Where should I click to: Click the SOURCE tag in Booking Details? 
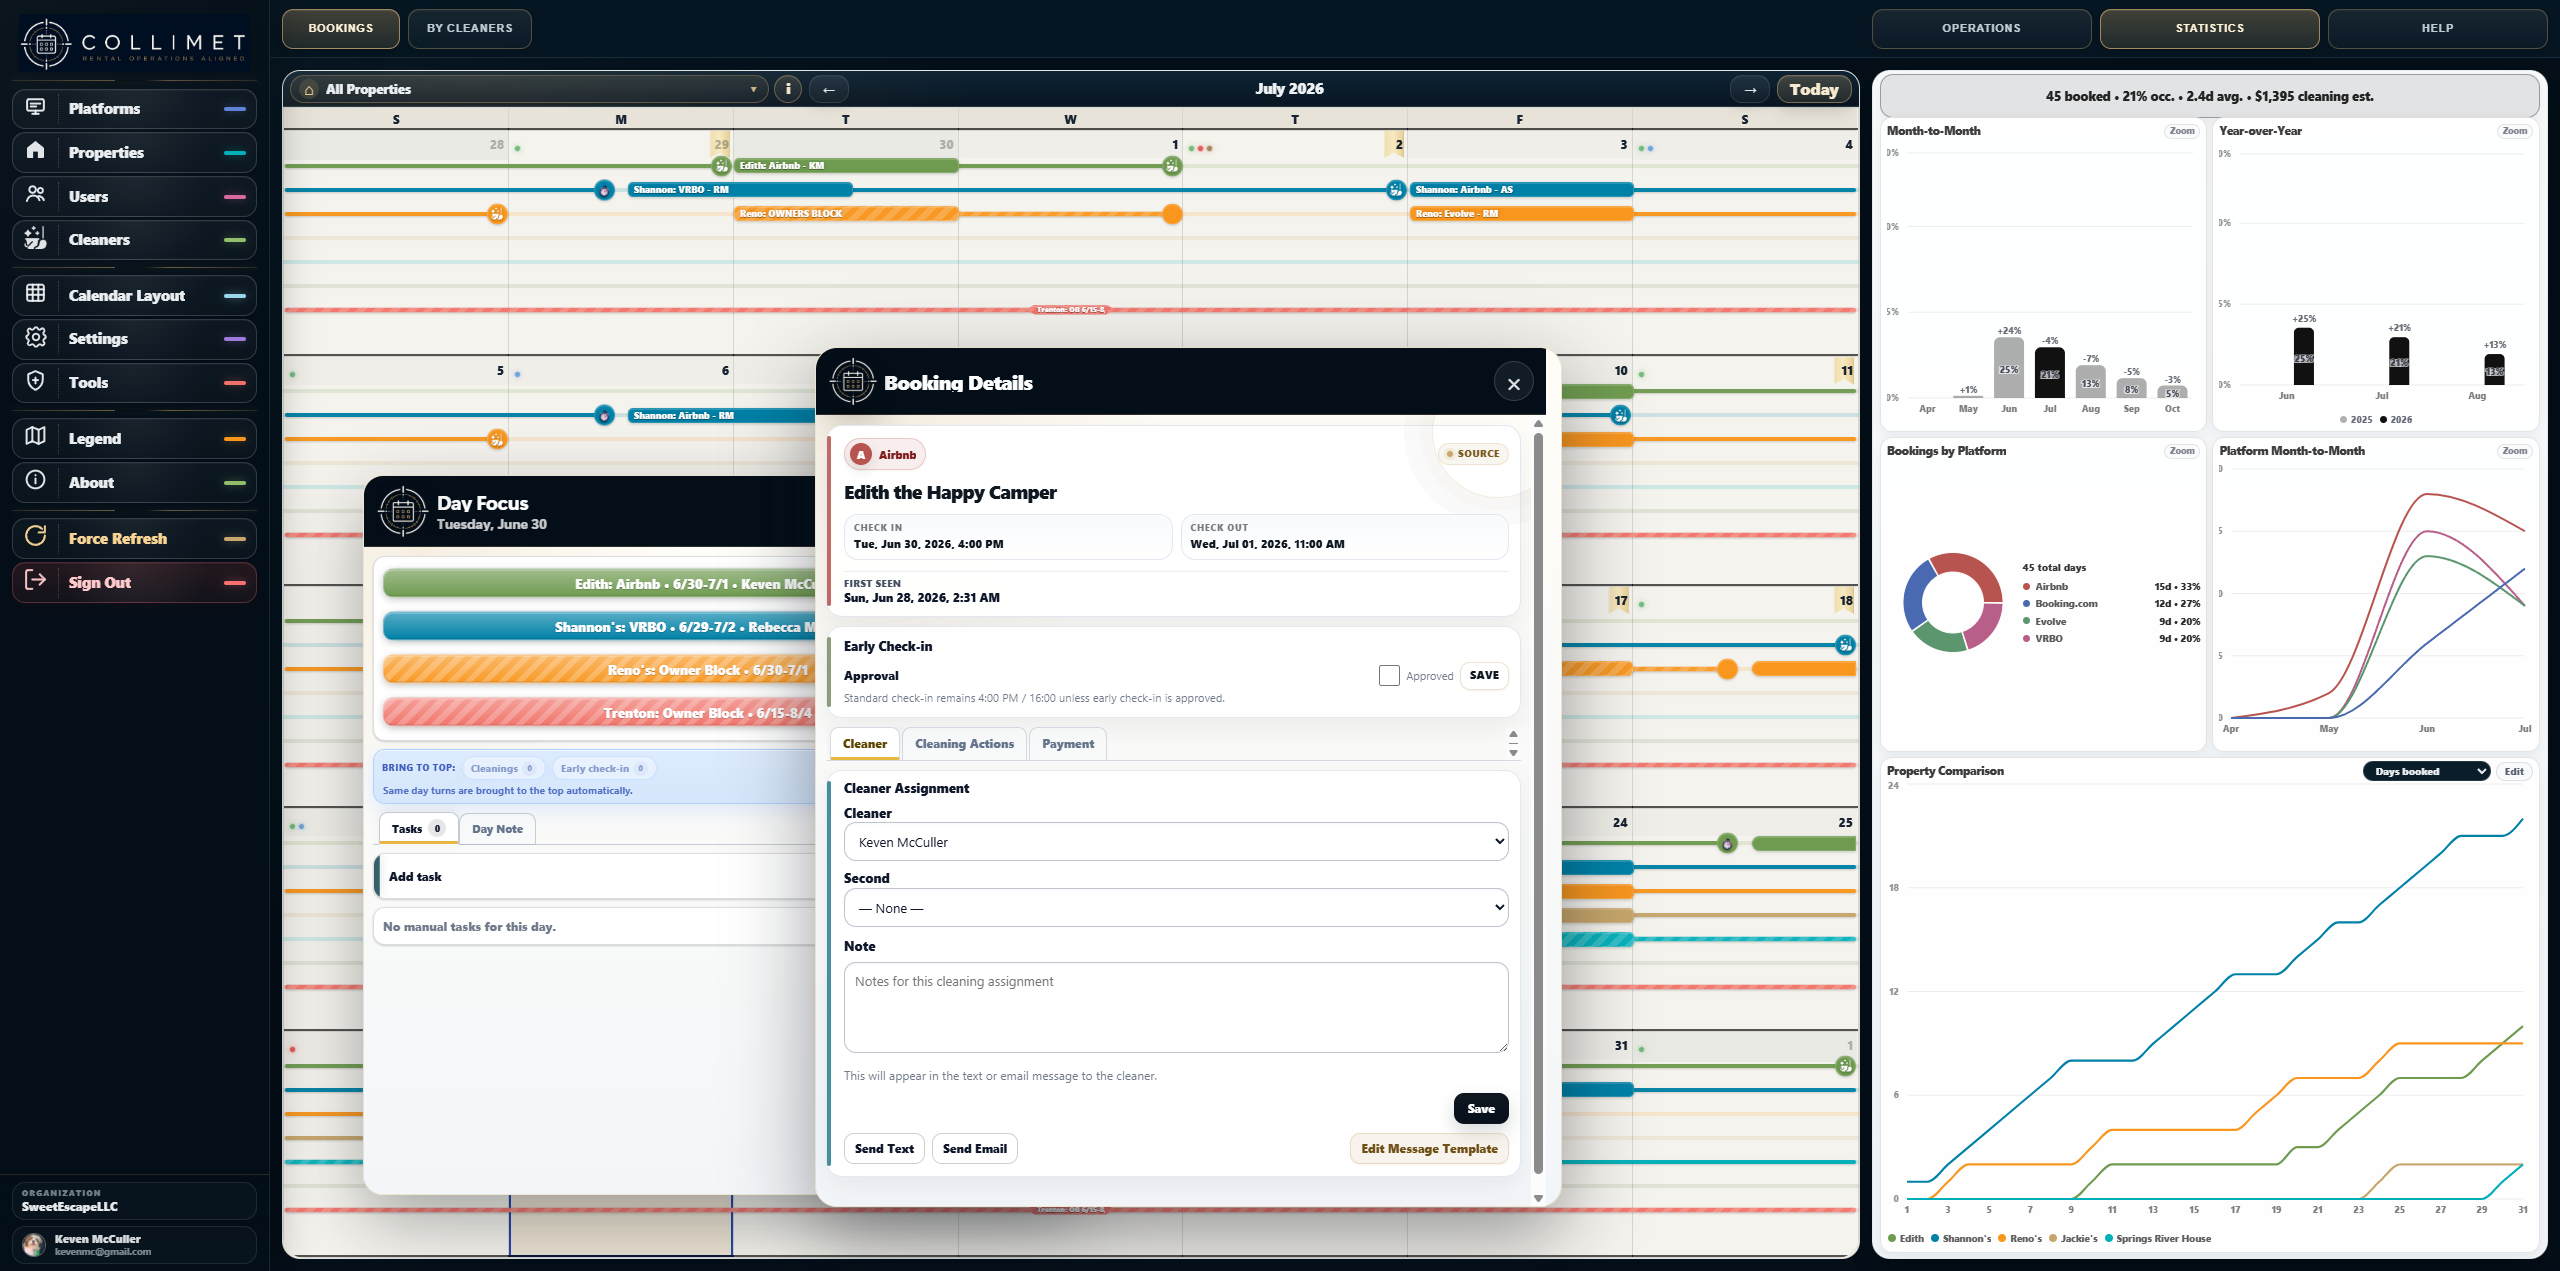pyautogui.click(x=1473, y=454)
